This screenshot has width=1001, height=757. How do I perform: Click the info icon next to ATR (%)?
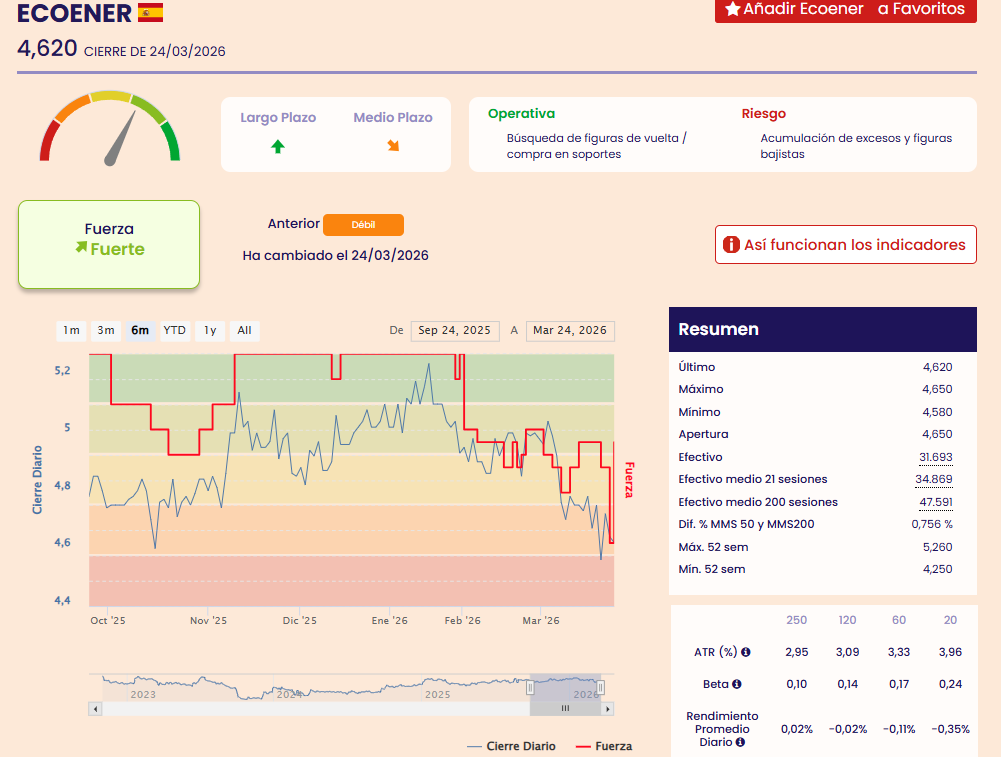click(x=746, y=652)
